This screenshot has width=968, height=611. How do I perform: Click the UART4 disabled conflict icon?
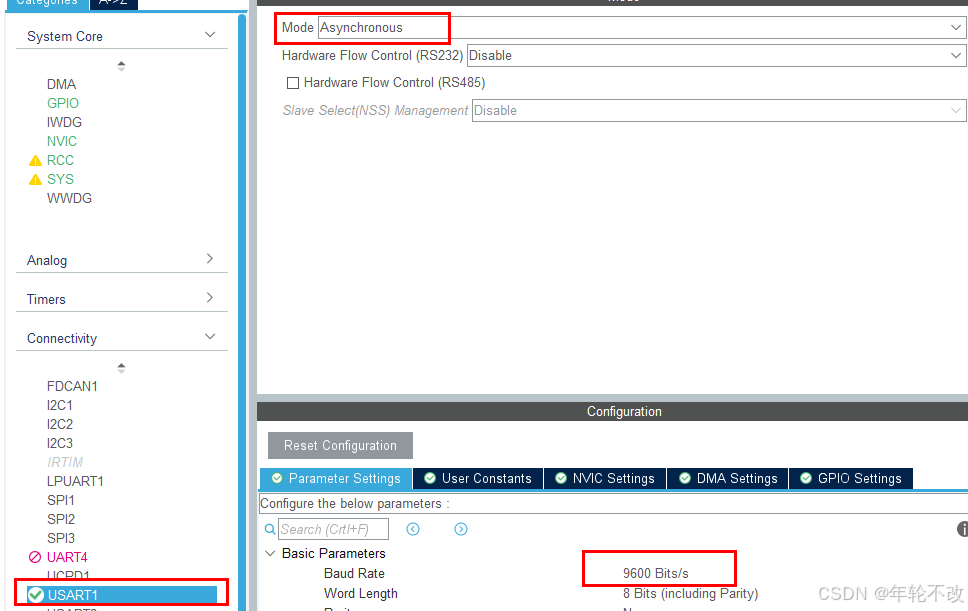35,557
